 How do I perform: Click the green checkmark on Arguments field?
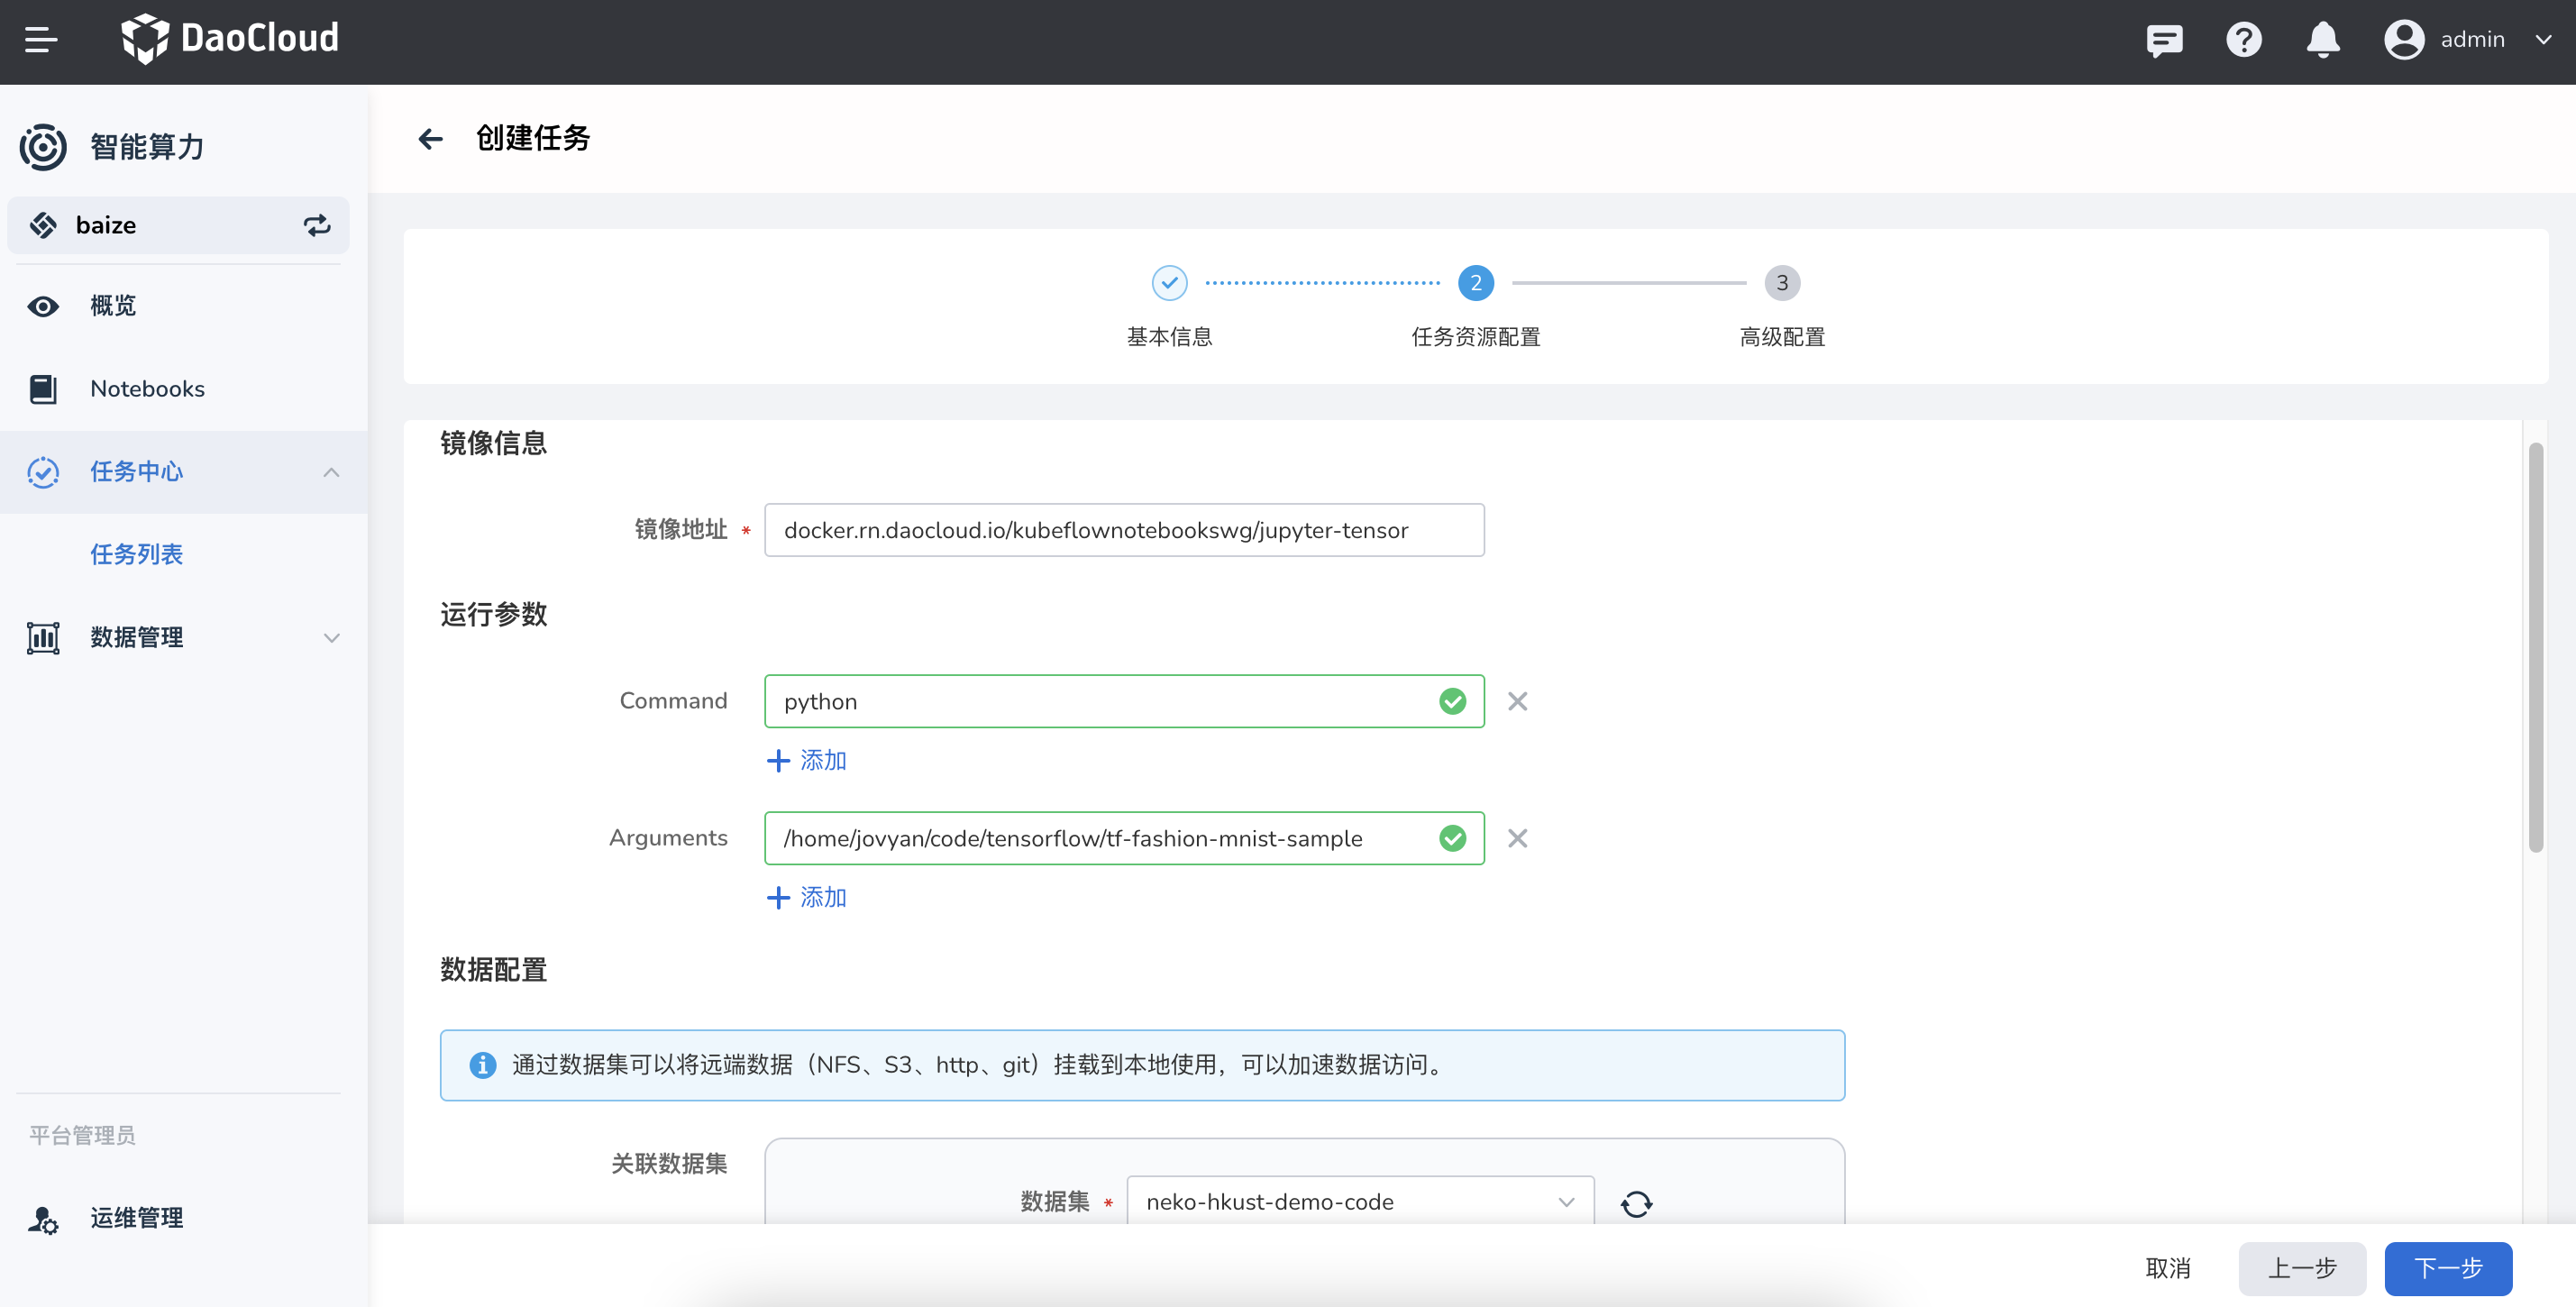coord(1451,838)
